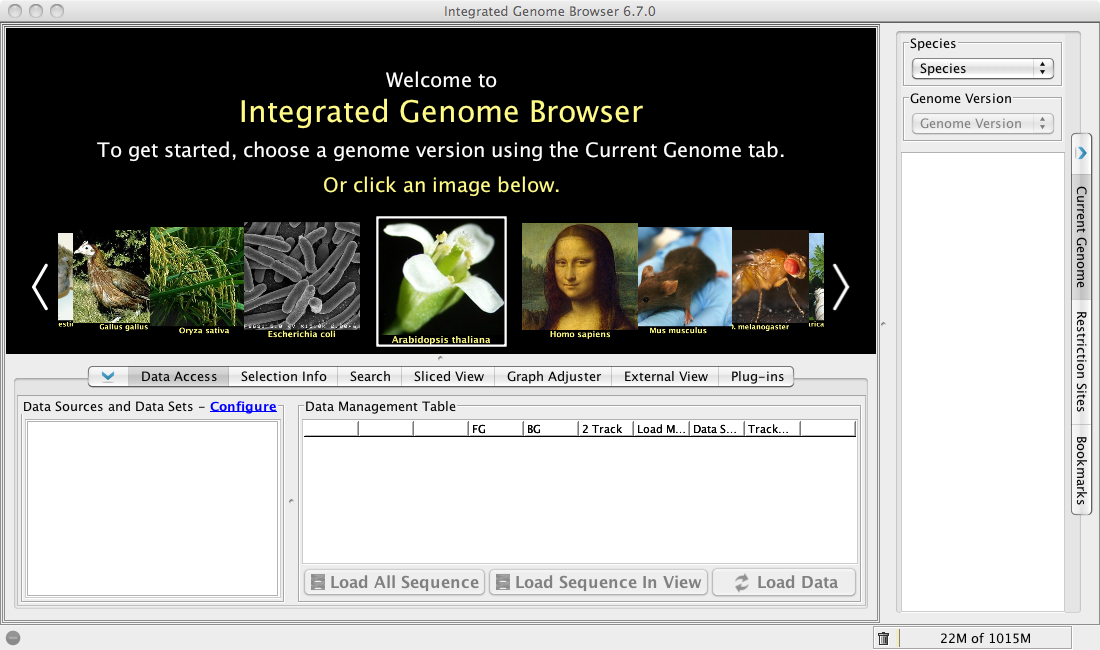Viewport: 1100px width, 650px height.
Task: Click the memory usage 22M of 1015M bar
Action: click(x=985, y=638)
